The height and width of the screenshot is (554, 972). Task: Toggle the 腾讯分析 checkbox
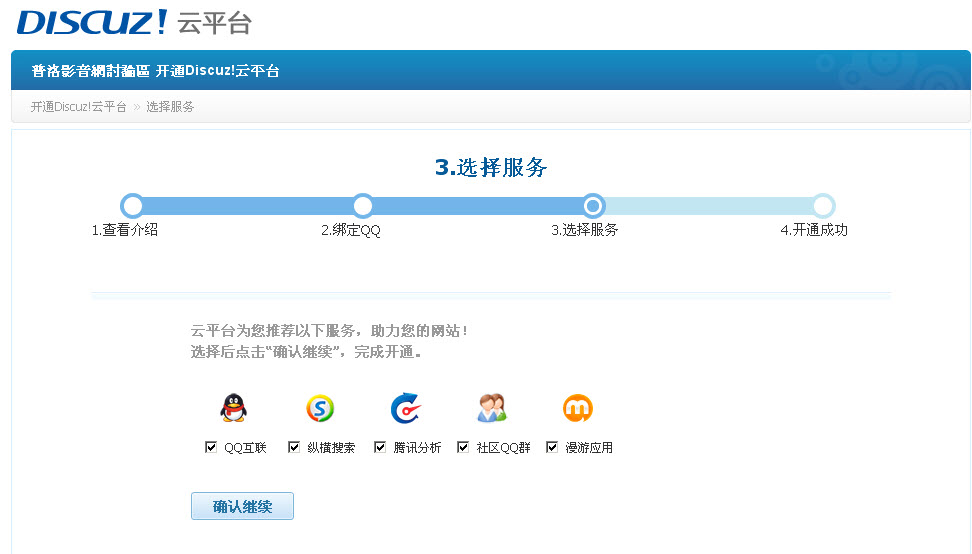point(380,447)
